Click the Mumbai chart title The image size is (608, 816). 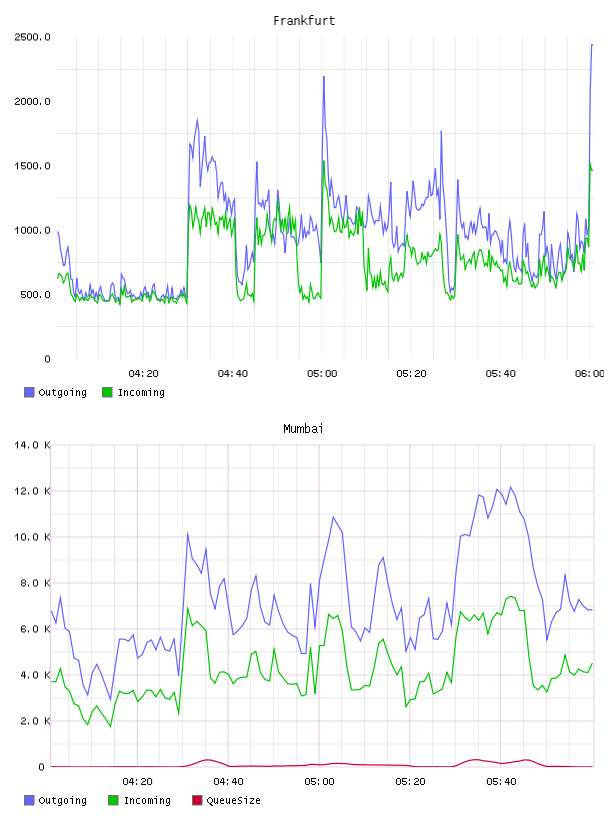tap(303, 429)
